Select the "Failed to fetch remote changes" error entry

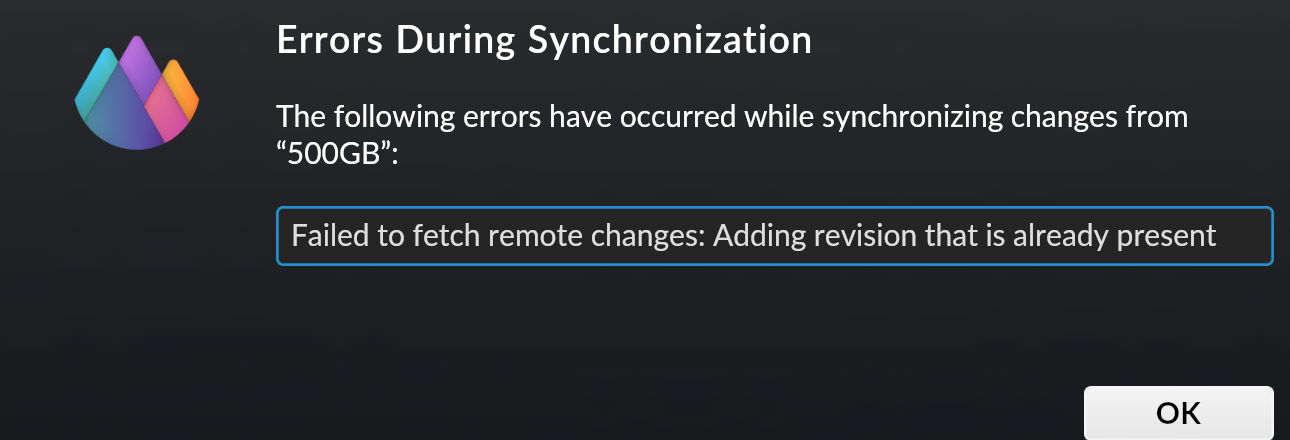pyautogui.click(x=774, y=236)
